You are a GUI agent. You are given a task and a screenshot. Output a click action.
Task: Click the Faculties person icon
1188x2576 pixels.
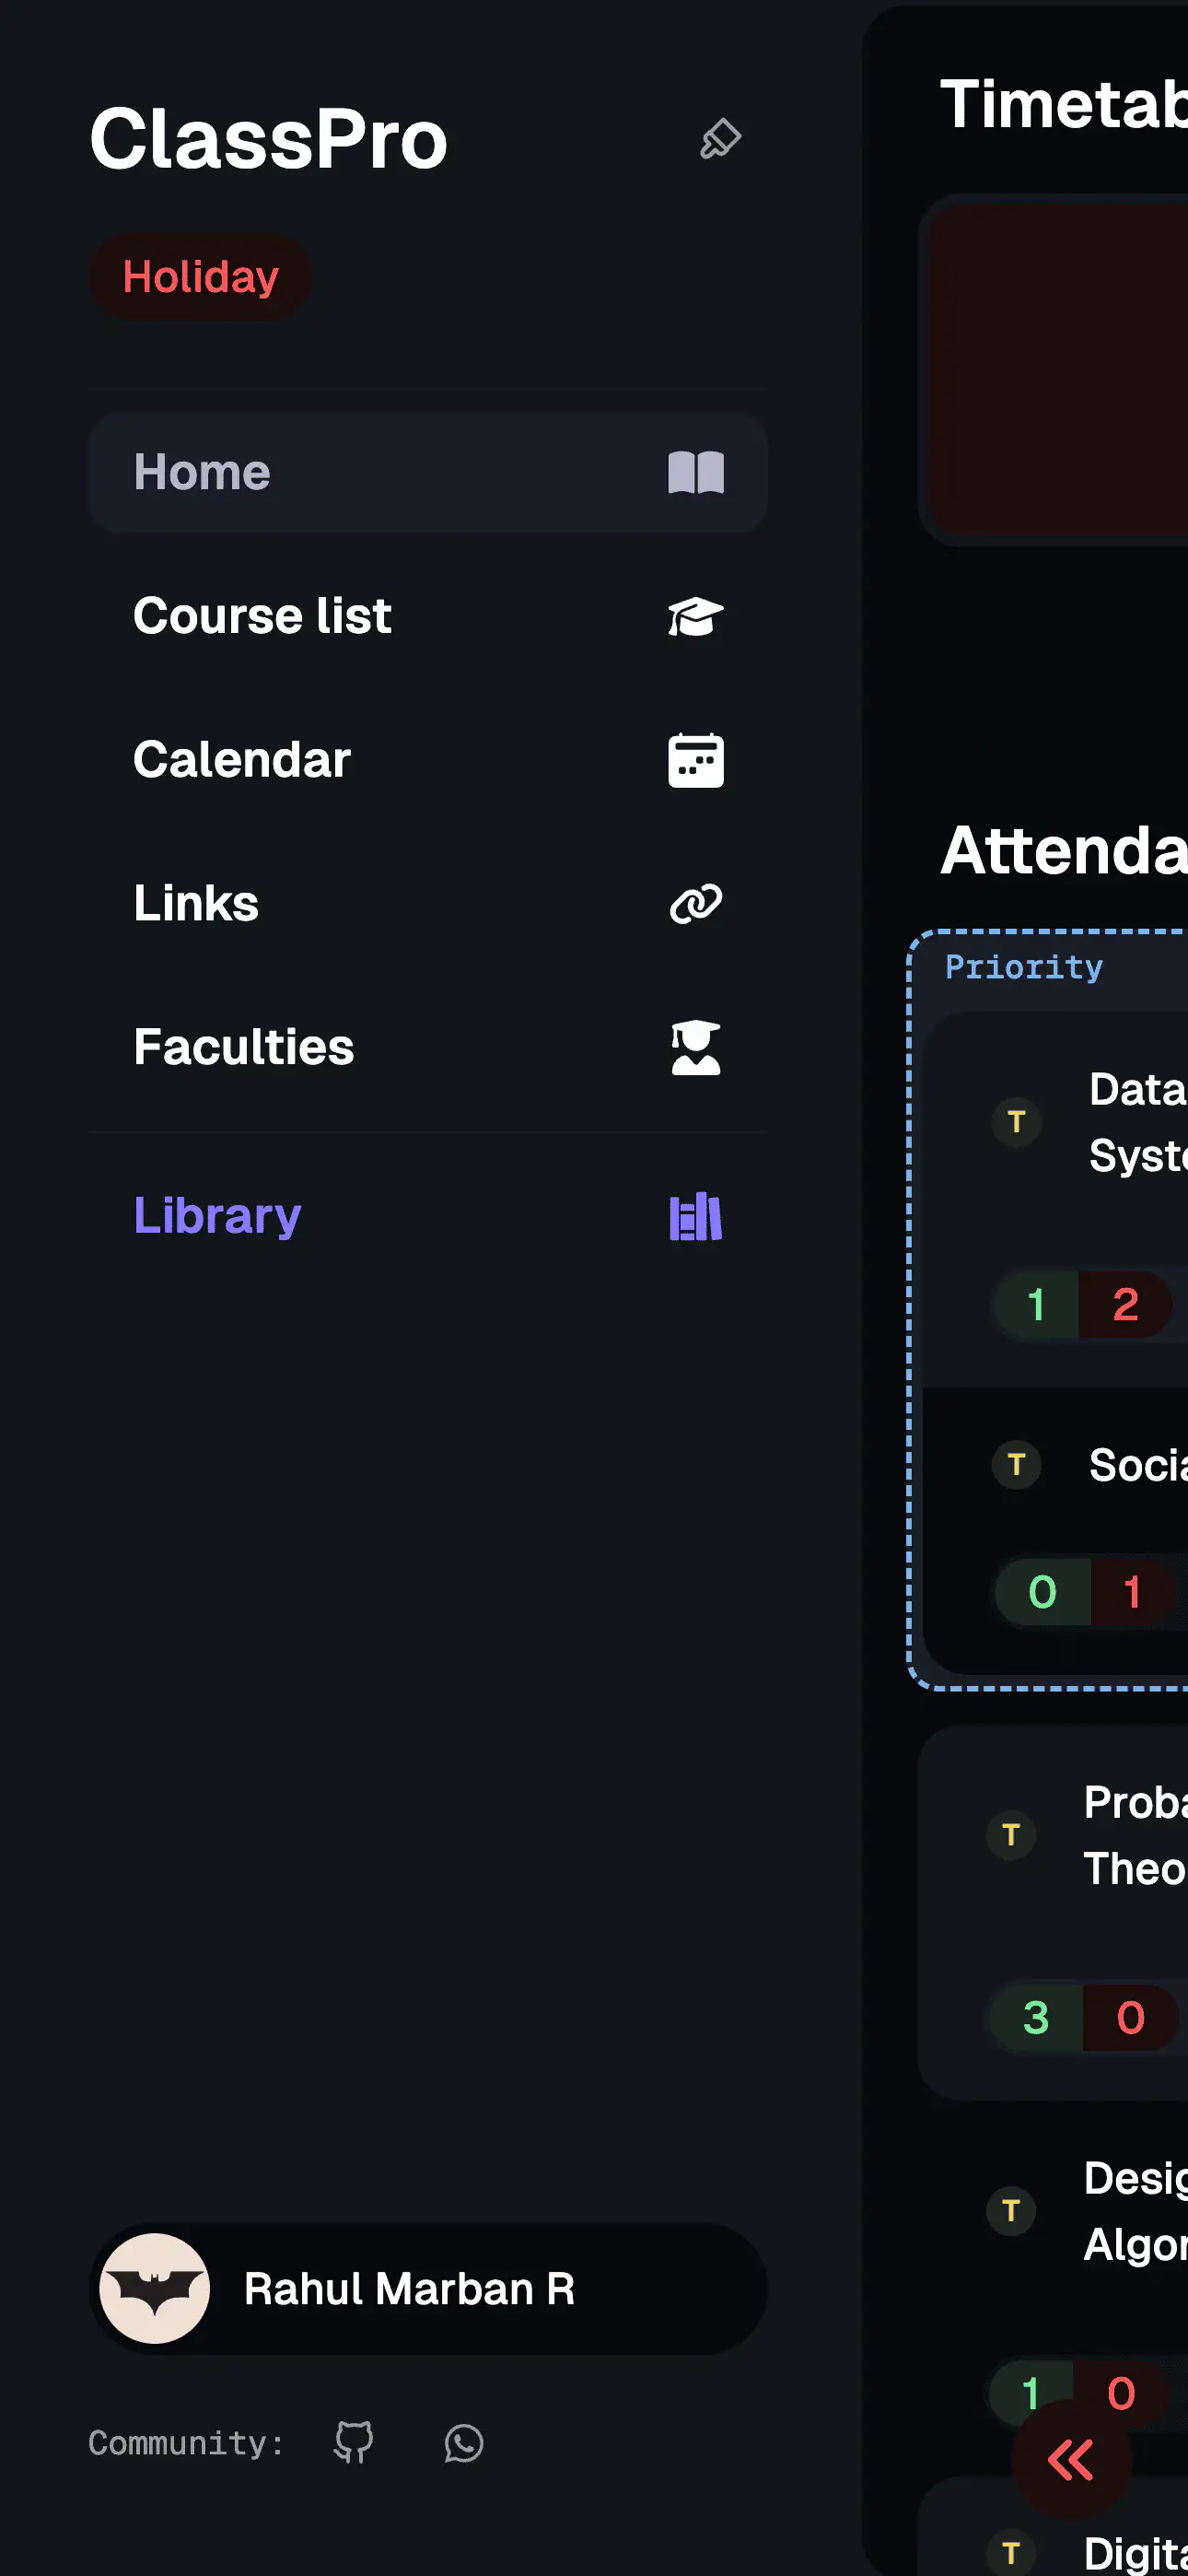695,1047
